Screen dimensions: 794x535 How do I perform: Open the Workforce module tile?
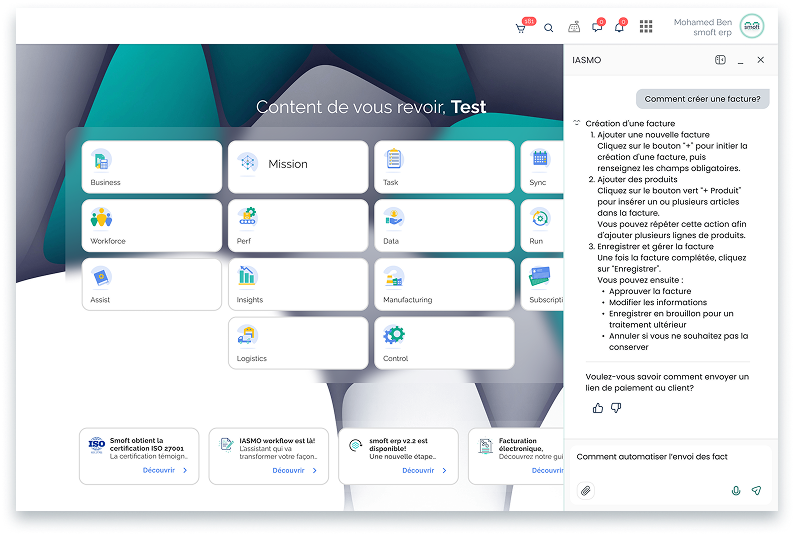152,226
